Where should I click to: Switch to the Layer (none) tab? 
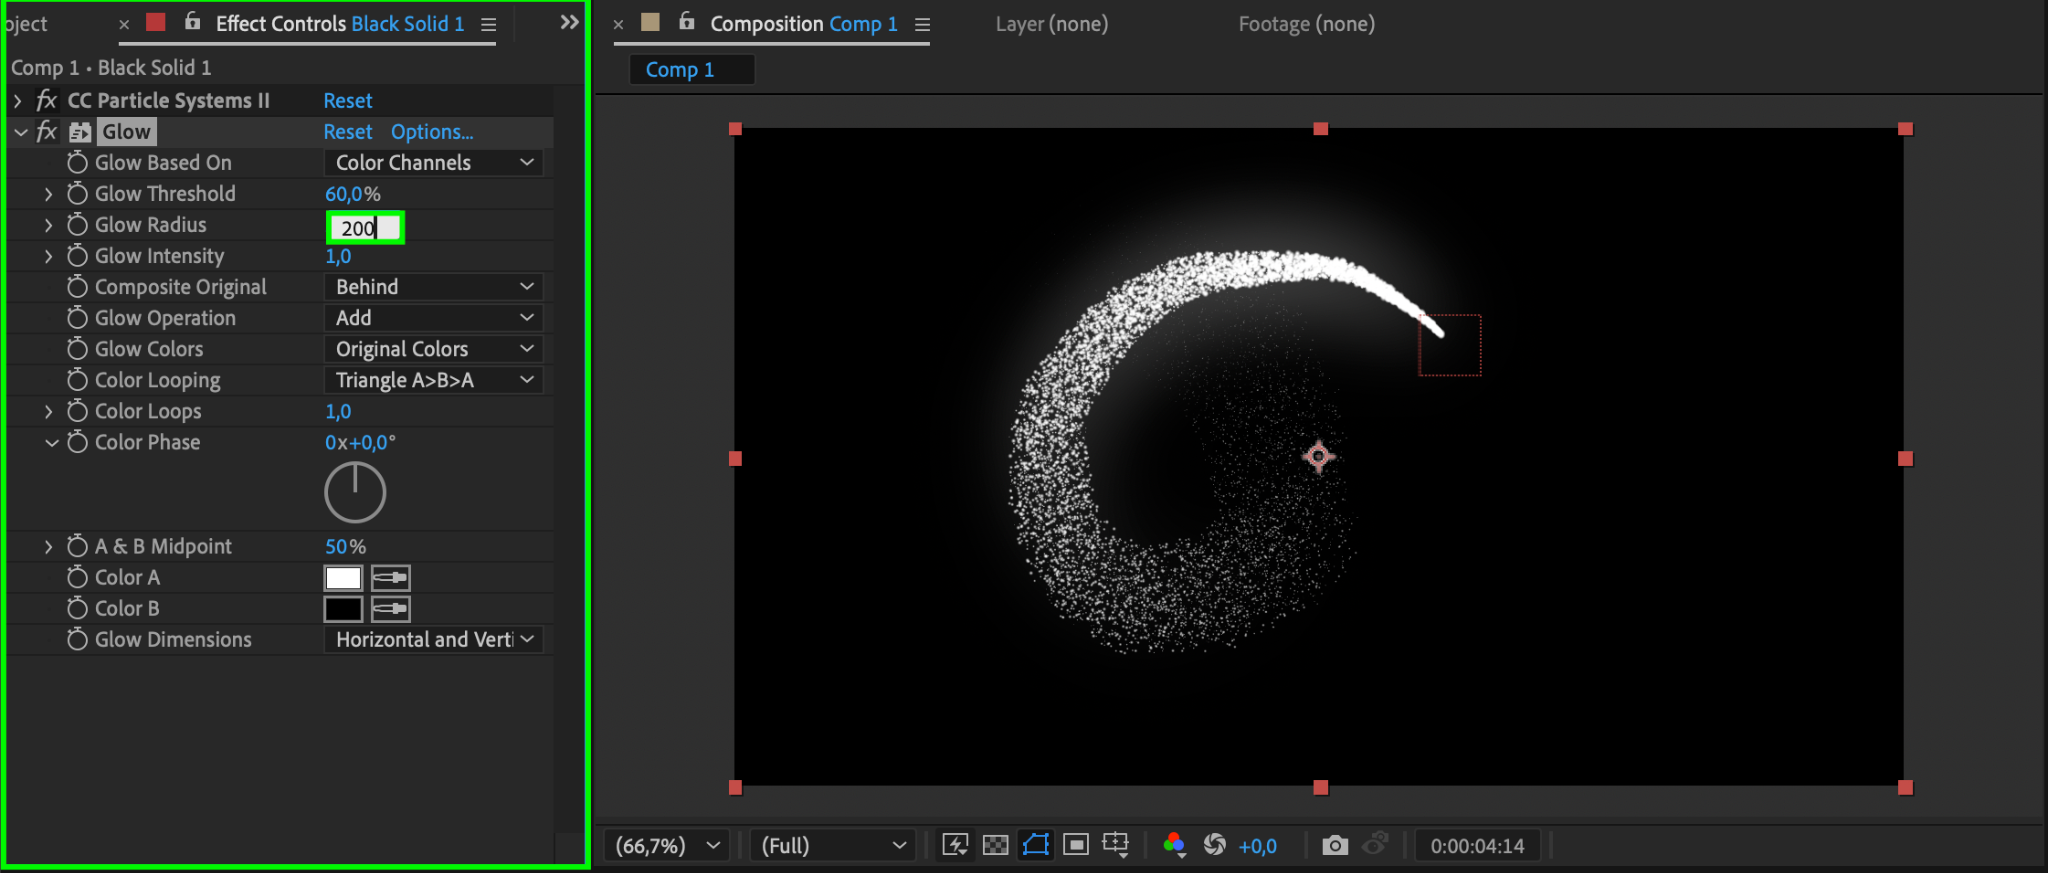tap(1051, 24)
